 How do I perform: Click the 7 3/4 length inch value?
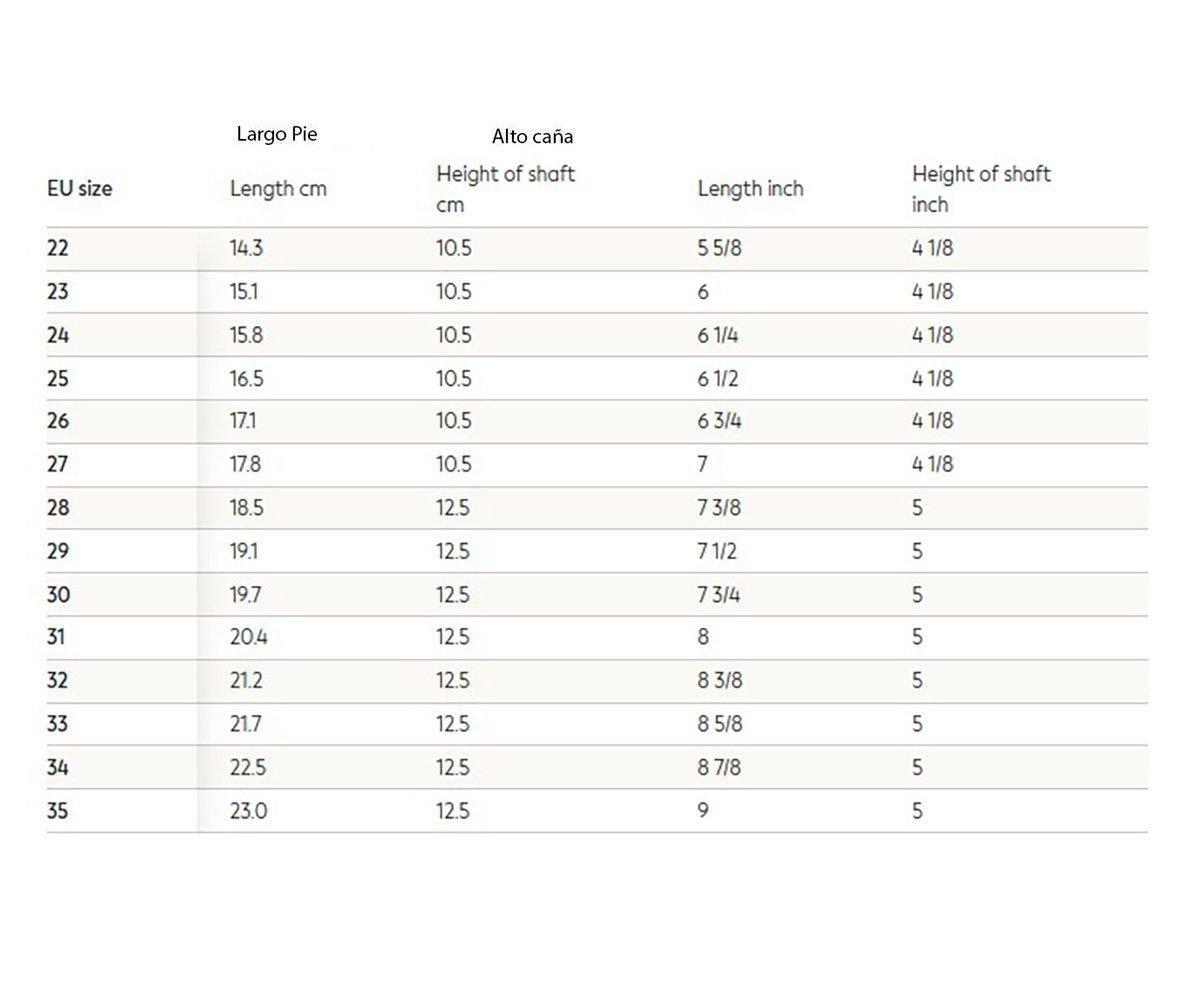pos(719,595)
